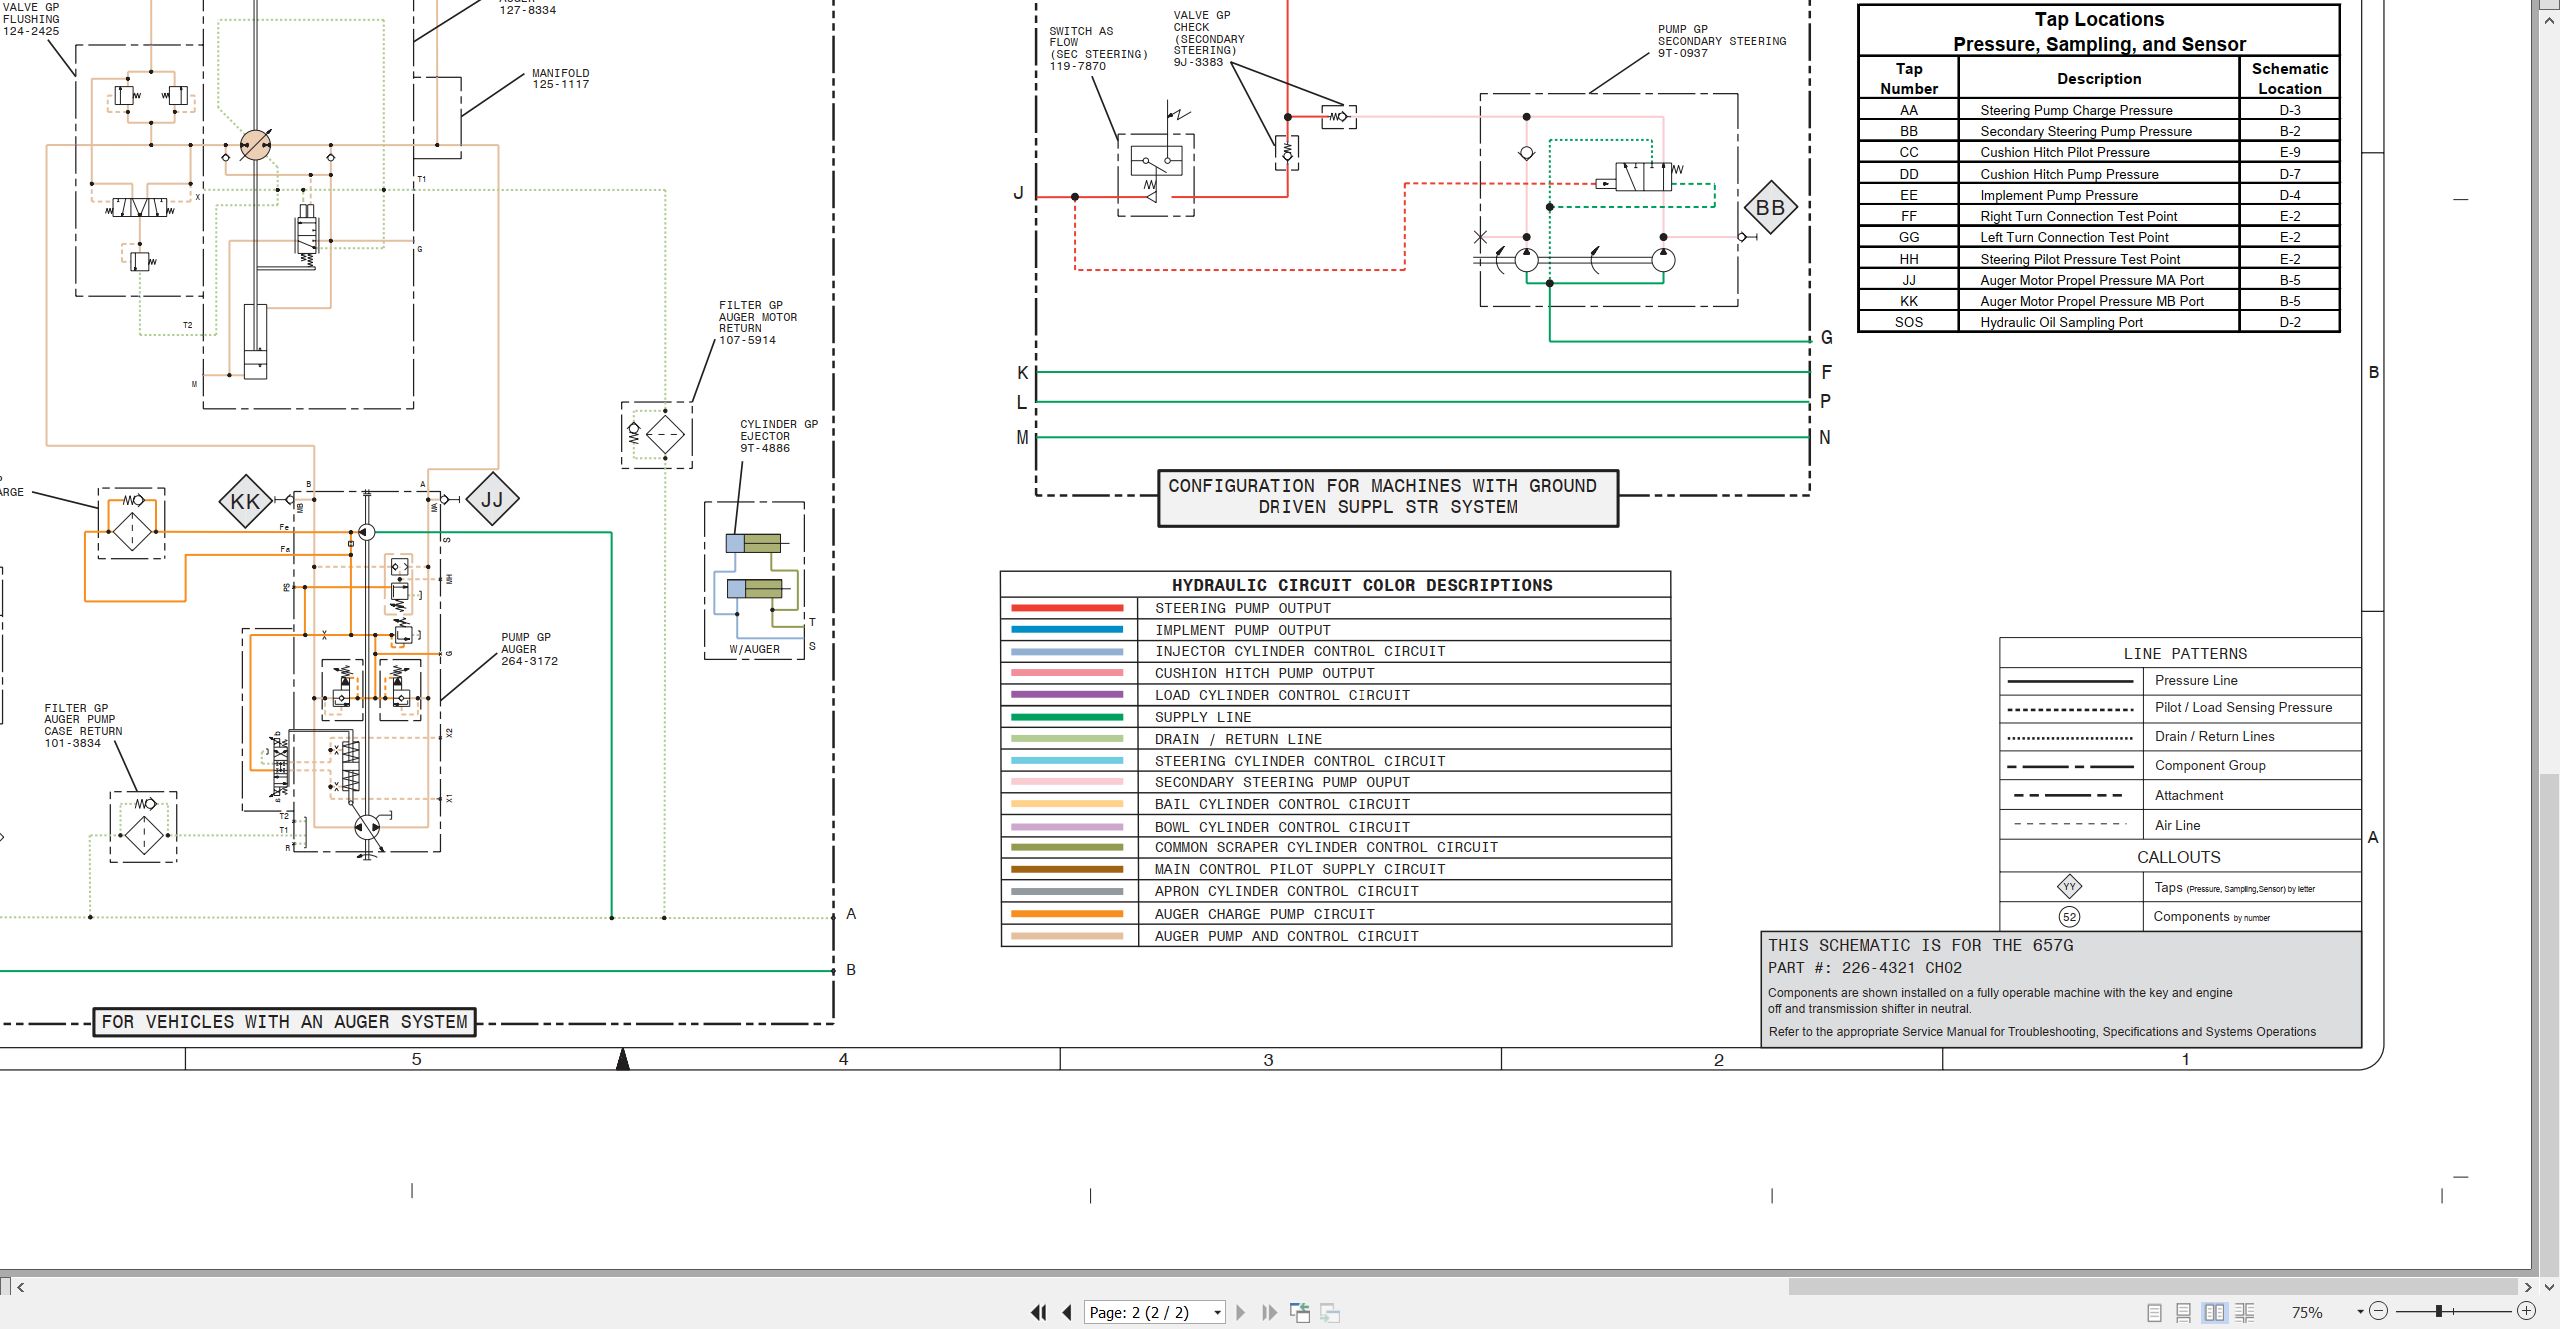The image size is (2560, 1329).
Task: Click 'PUMP GP AUGER 264-3172' label
Action: [529, 649]
